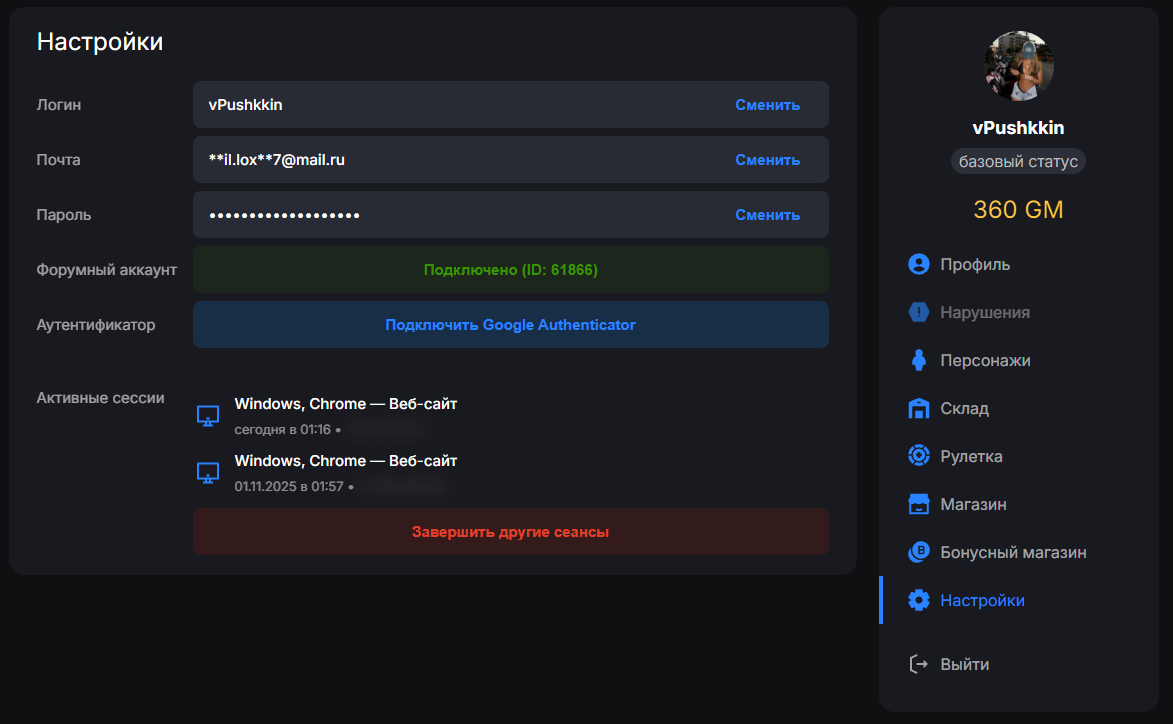This screenshot has height=724, width=1173.
Task: Click the user avatar picture
Action: coord(1019,66)
